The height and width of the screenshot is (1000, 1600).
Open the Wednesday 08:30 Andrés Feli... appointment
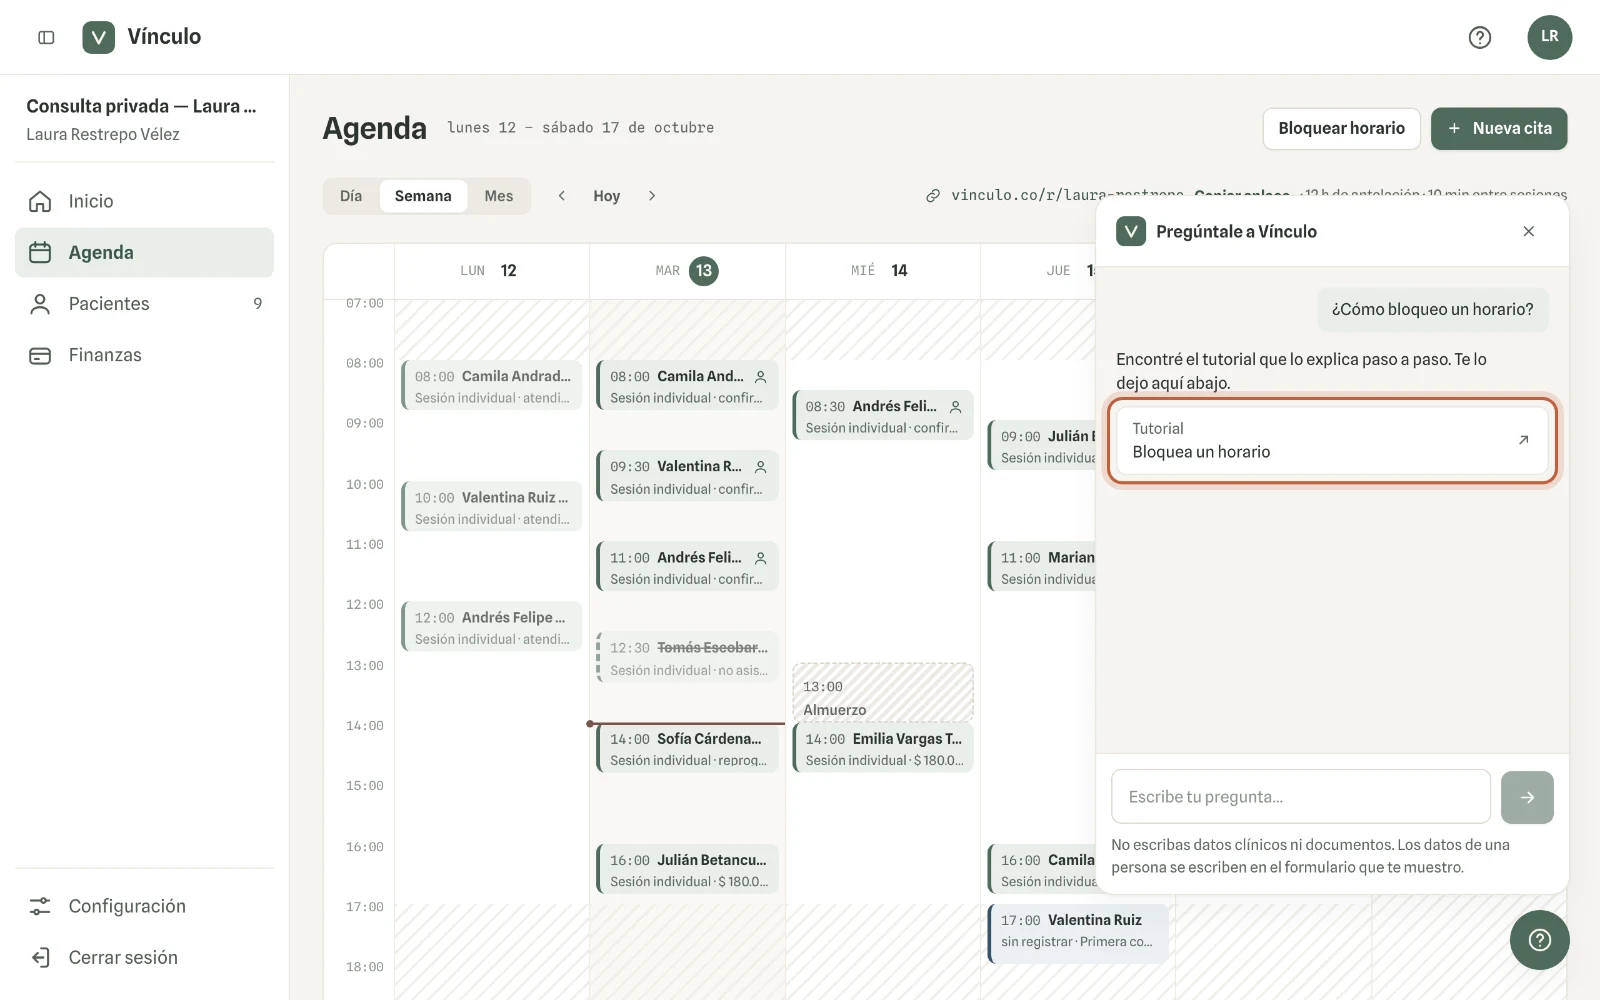883,416
